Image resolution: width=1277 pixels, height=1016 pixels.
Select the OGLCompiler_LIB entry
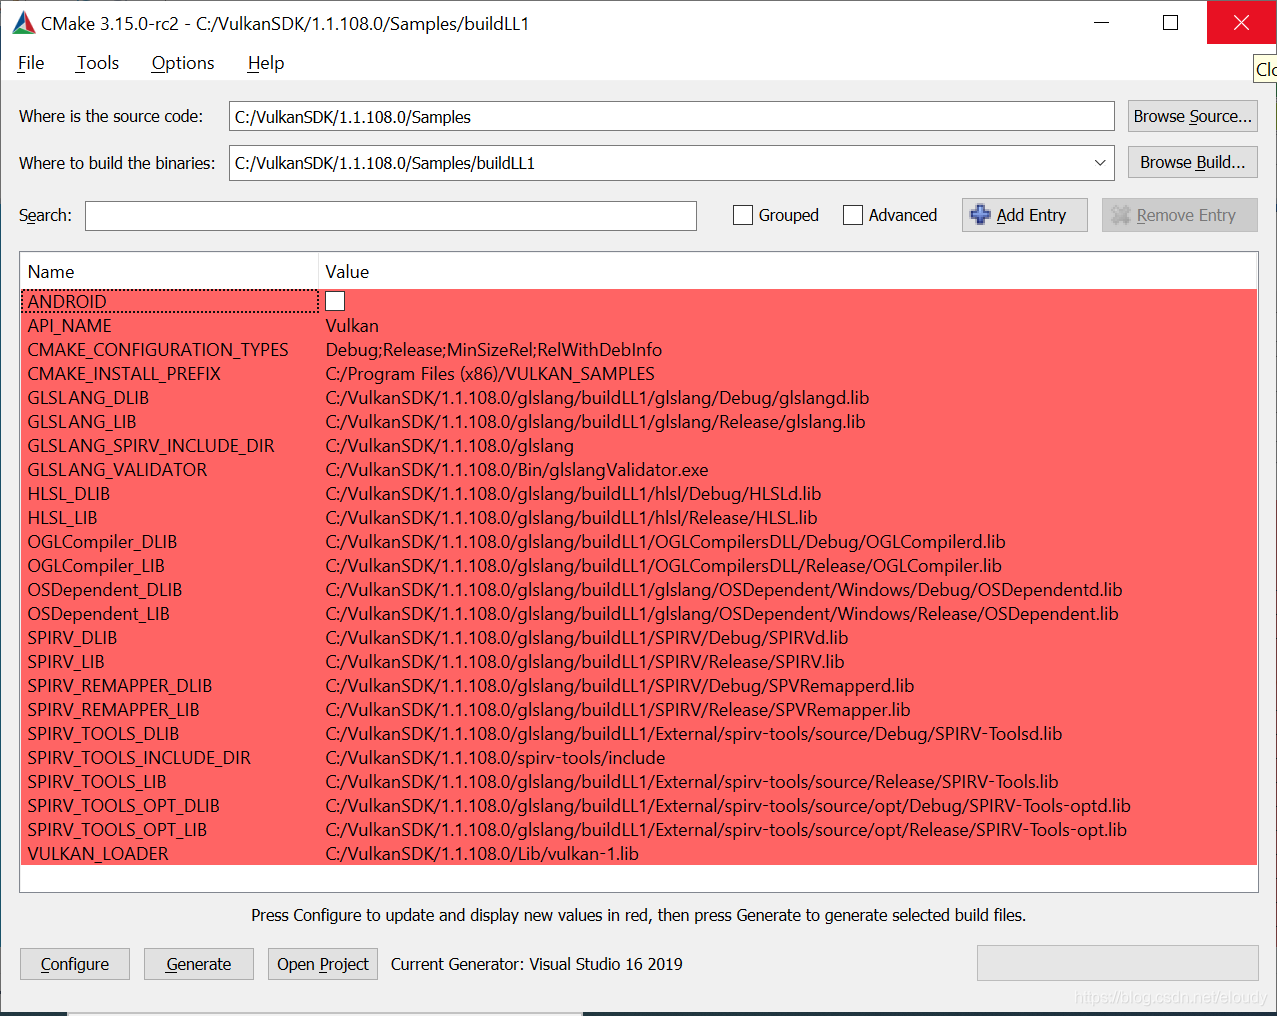pyautogui.click(x=96, y=566)
